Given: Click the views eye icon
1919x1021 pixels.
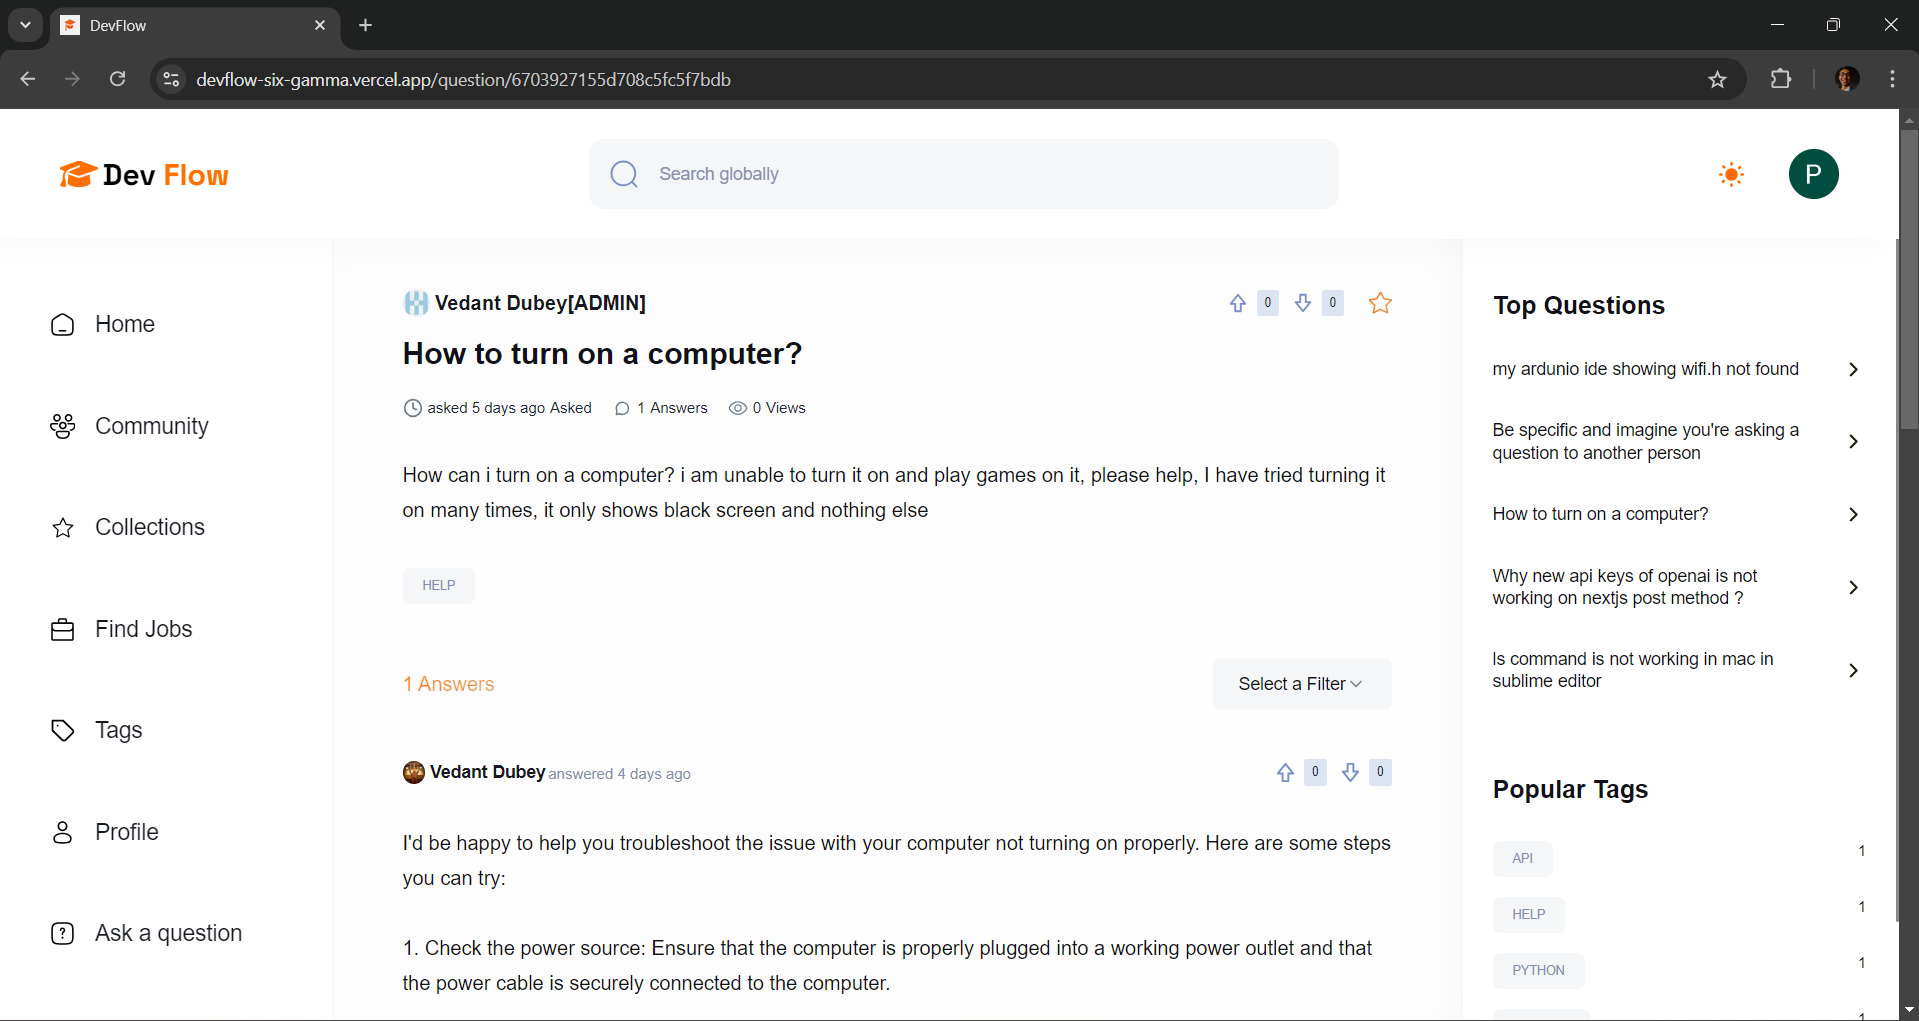Looking at the screenshot, I should click(x=738, y=408).
